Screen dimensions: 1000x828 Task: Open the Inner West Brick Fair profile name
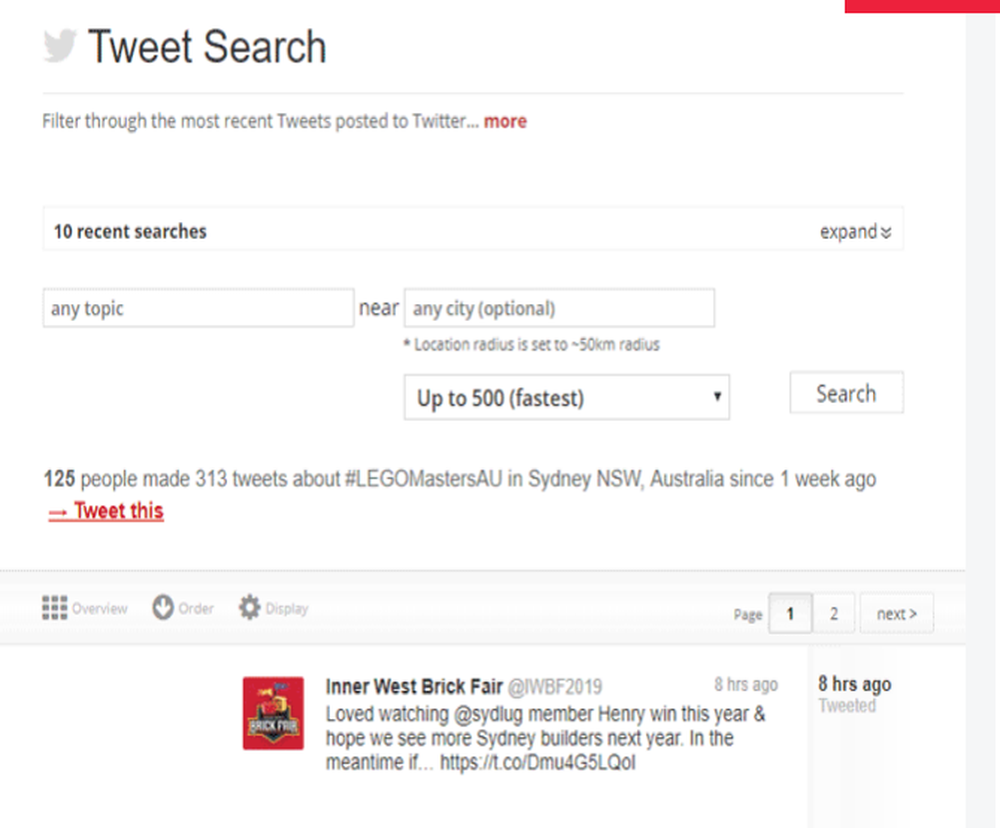[x=414, y=686]
